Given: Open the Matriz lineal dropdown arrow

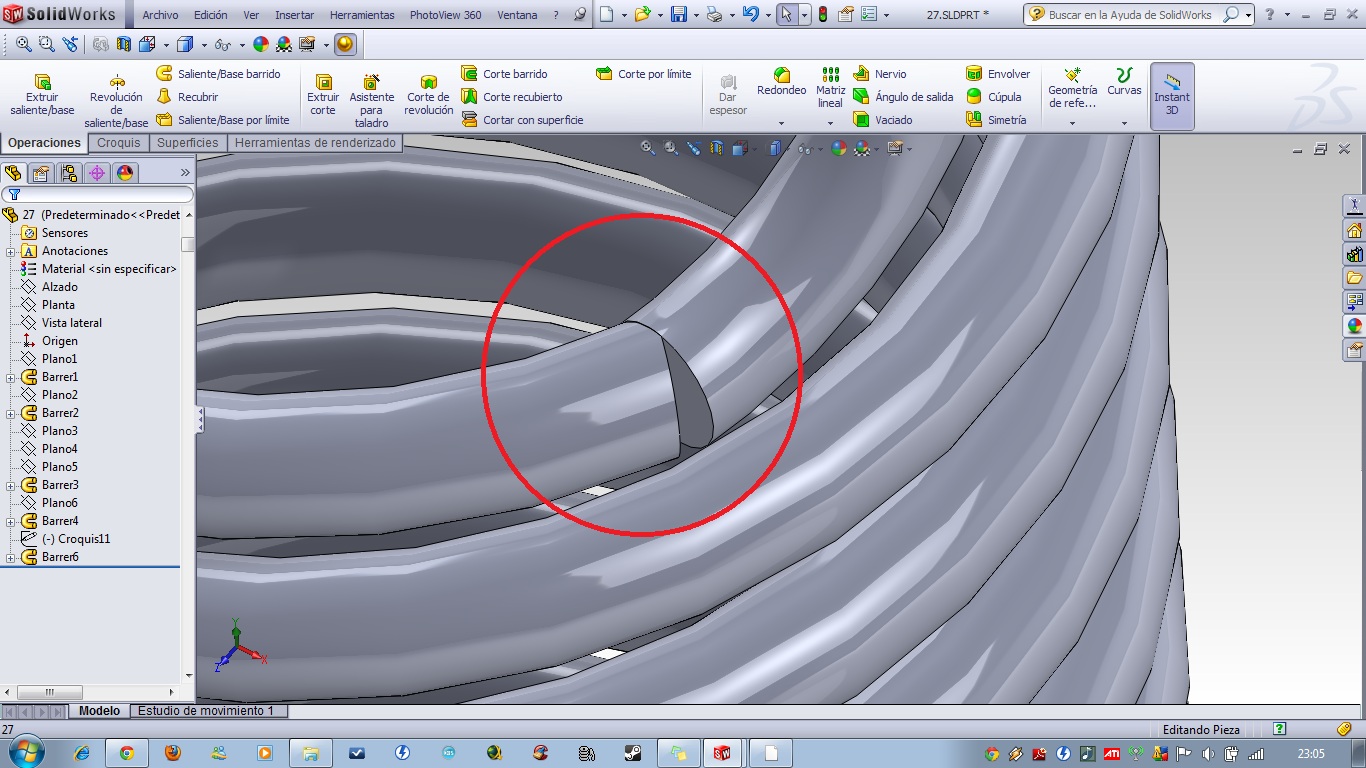Looking at the screenshot, I should click(830, 123).
